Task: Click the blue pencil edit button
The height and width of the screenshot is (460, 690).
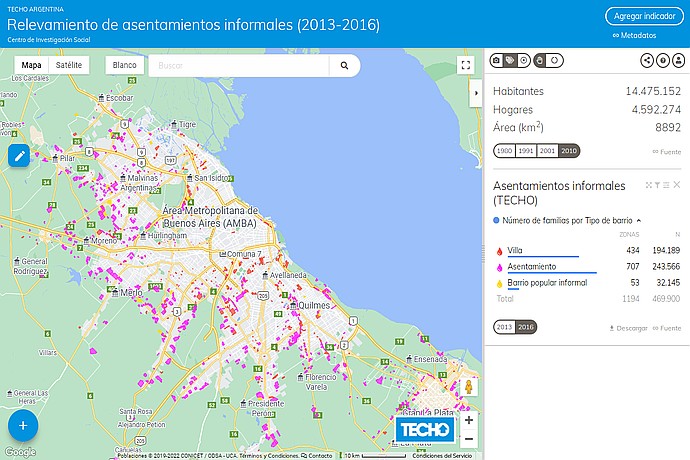Action: coord(19,156)
